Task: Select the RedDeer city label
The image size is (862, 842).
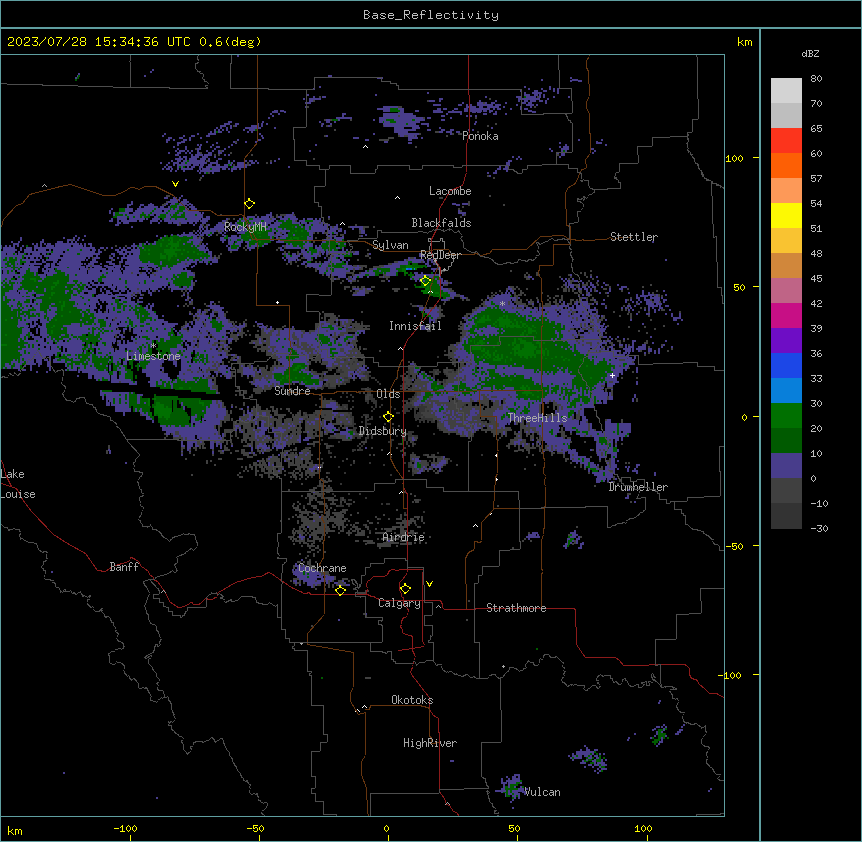Action: (x=440, y=255)
